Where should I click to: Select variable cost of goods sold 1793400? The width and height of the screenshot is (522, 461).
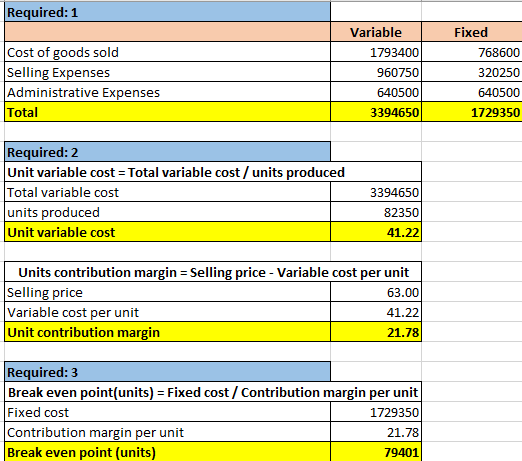376,52
